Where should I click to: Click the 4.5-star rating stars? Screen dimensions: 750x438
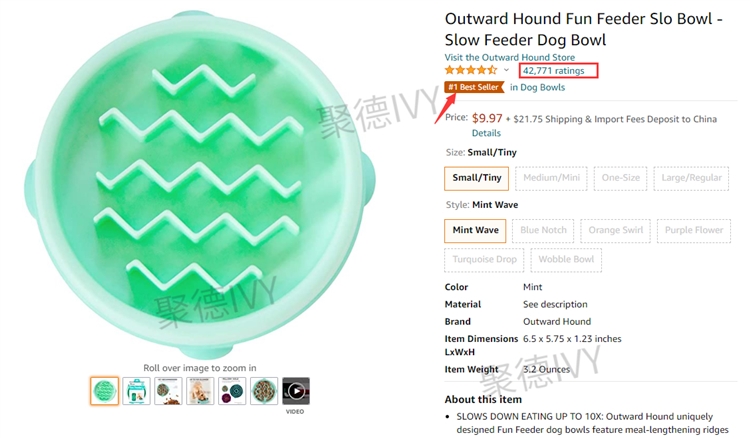point(471,70)
